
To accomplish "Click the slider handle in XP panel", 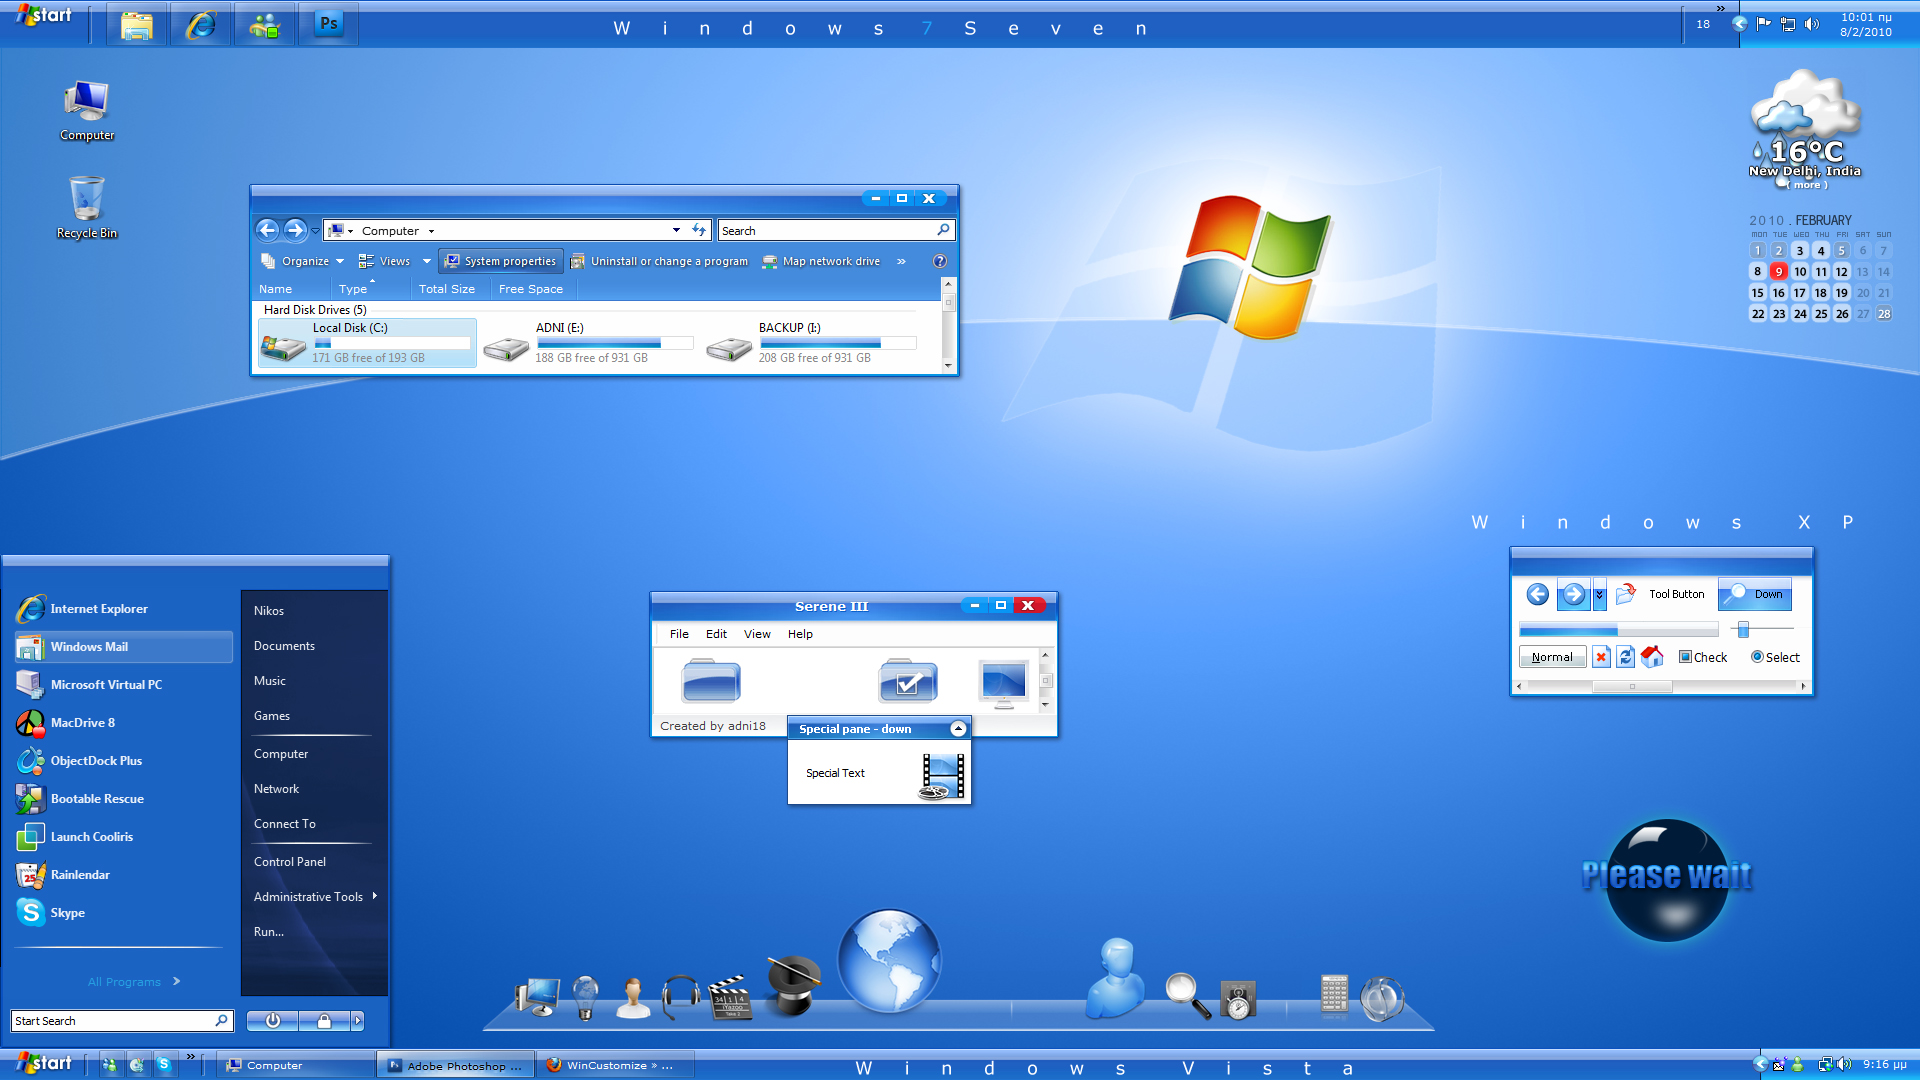I will point(1743,629).
